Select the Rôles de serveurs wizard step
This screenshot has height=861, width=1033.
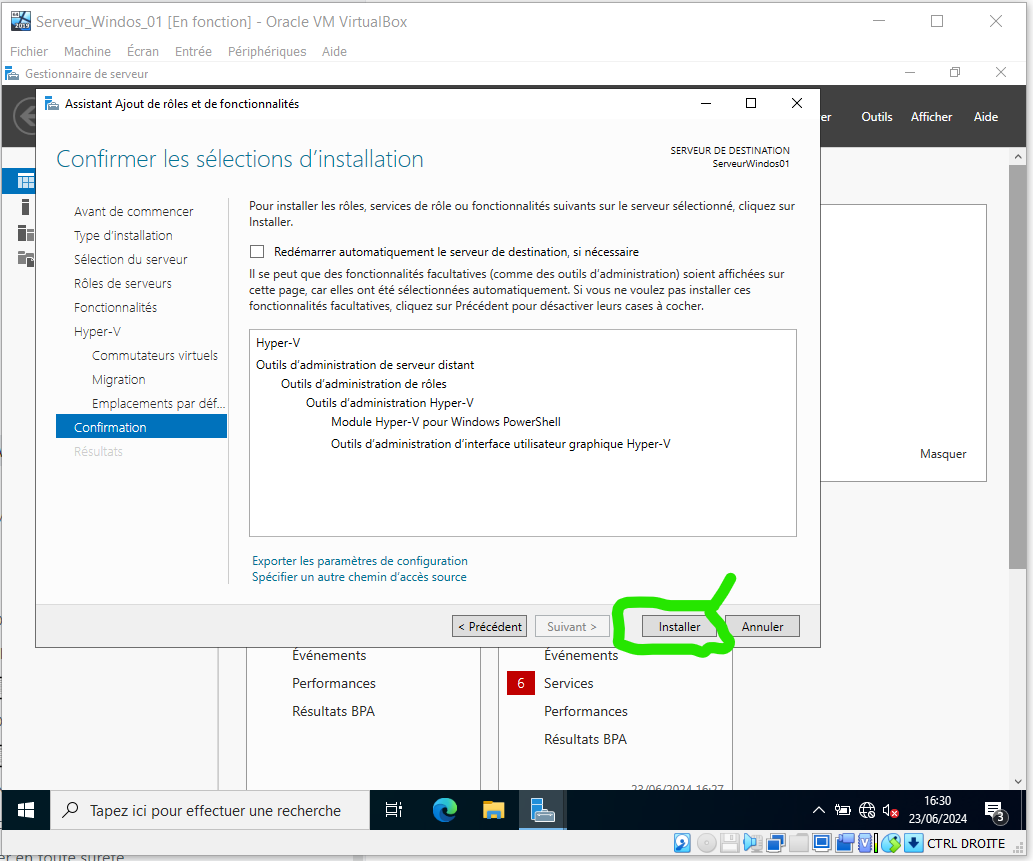click(123, 283)
